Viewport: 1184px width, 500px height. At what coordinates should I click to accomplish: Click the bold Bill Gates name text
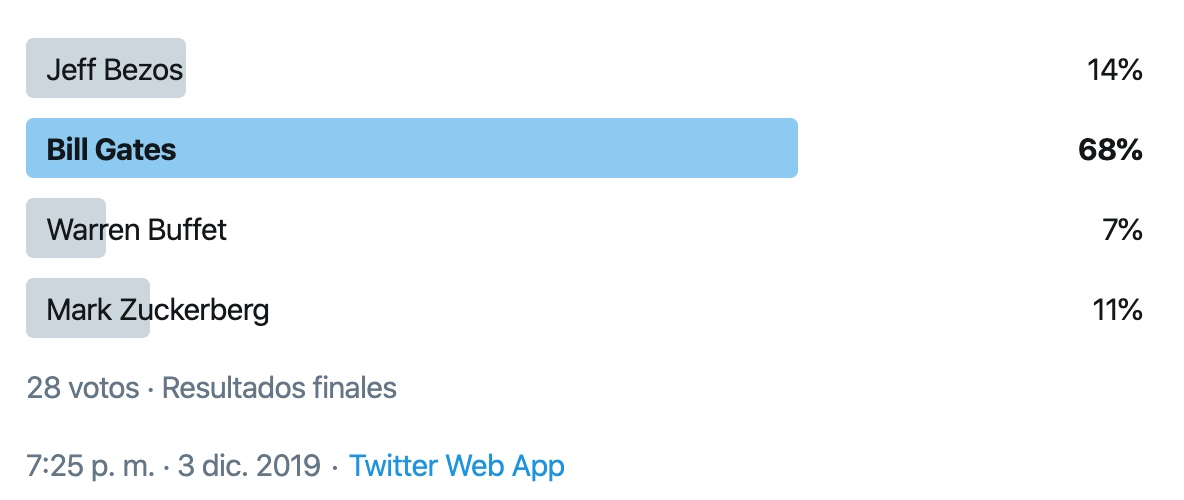click(111, 150)
